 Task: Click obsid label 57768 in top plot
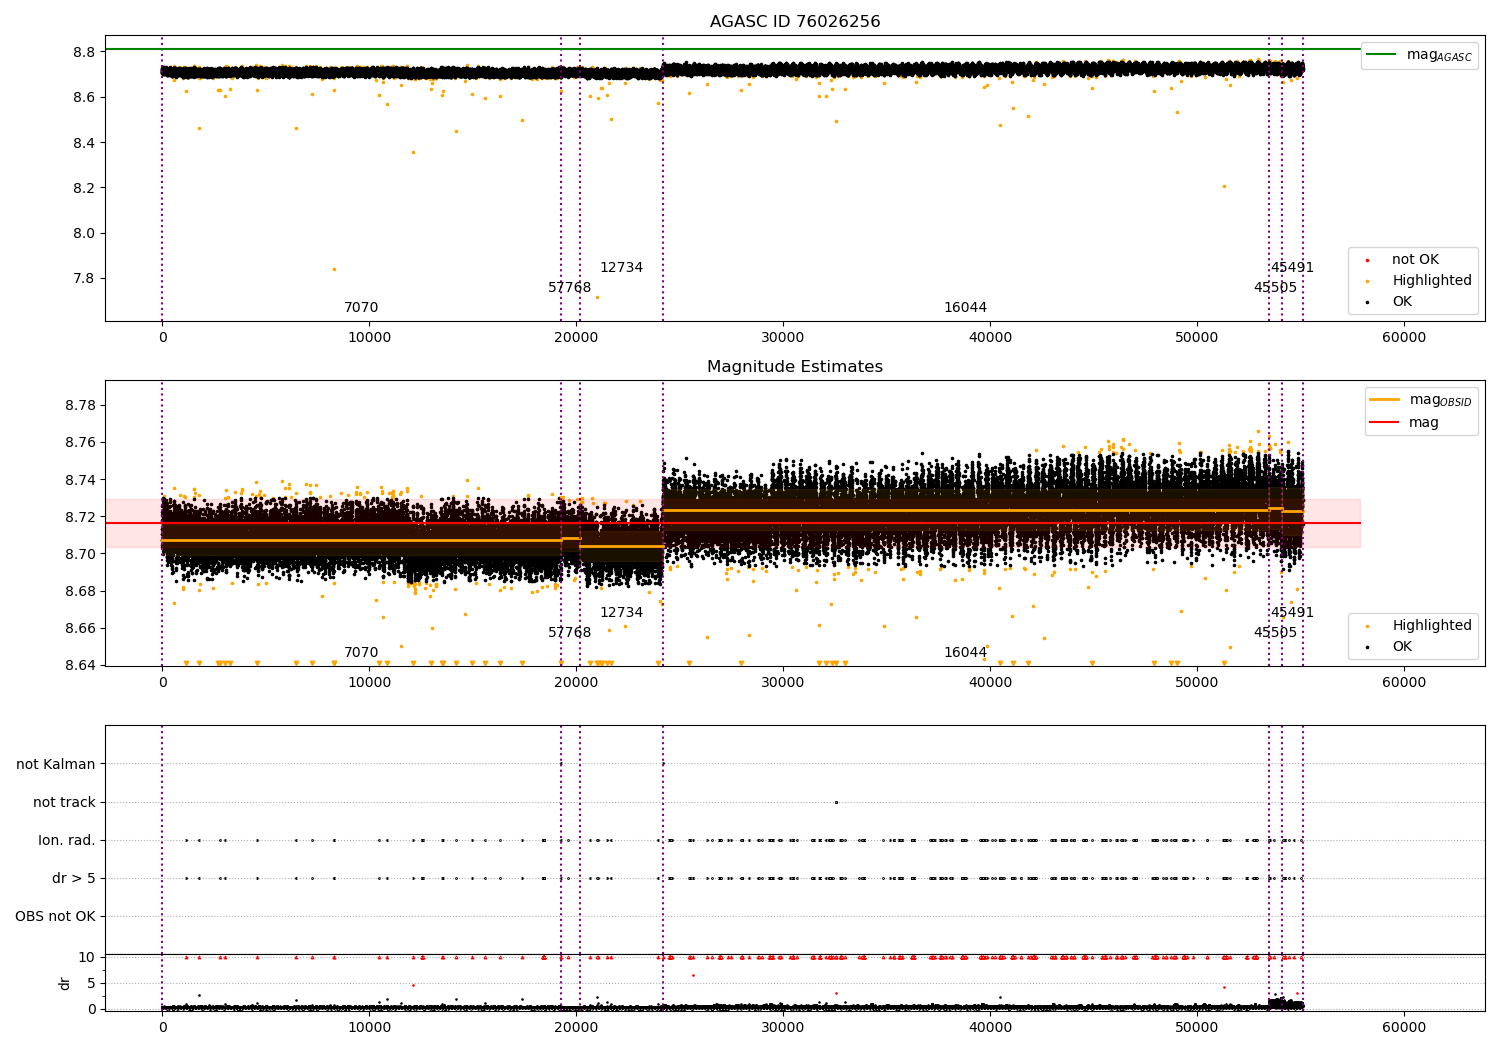point(570,288)
